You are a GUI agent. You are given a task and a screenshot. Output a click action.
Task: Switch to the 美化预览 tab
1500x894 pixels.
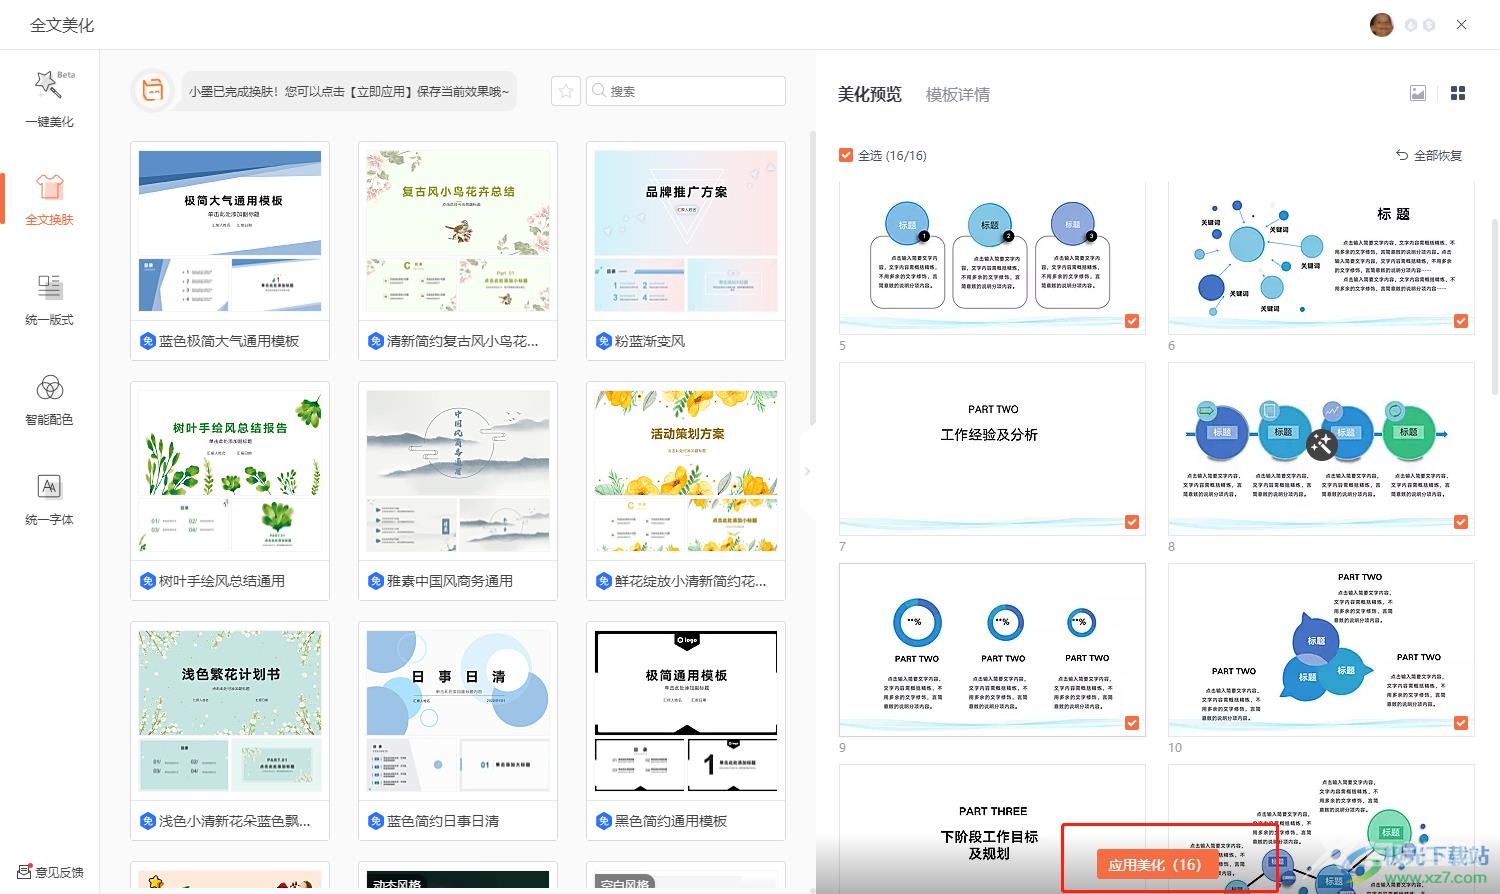(869, 94)
